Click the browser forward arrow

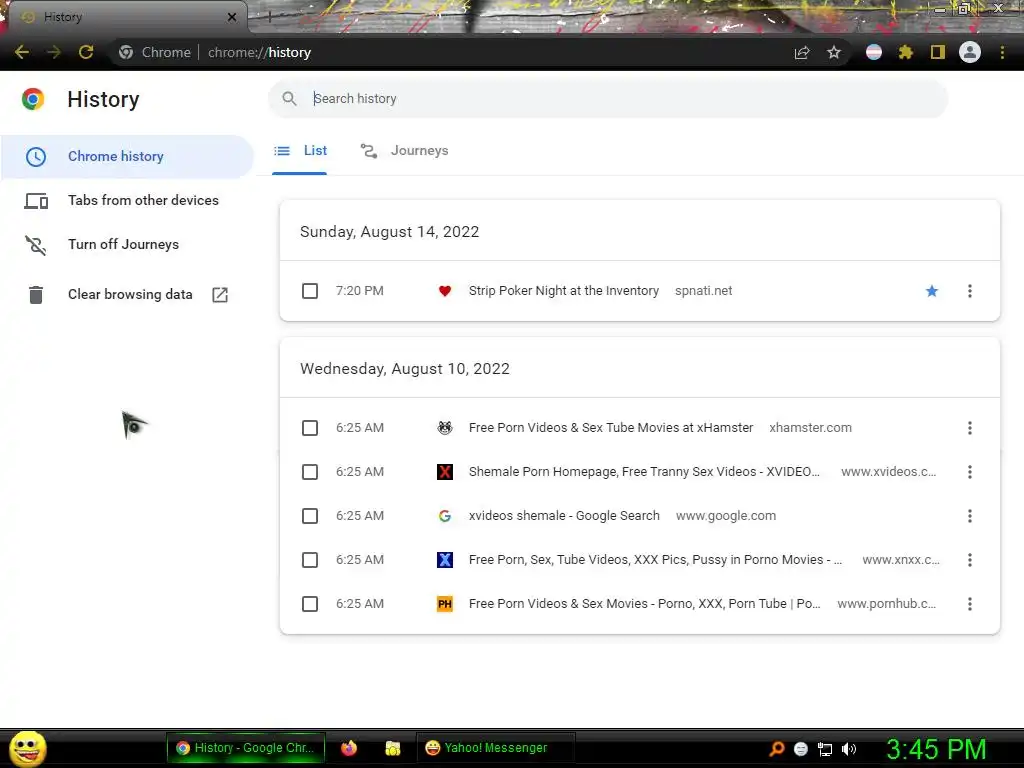click(x=54, y=52)
